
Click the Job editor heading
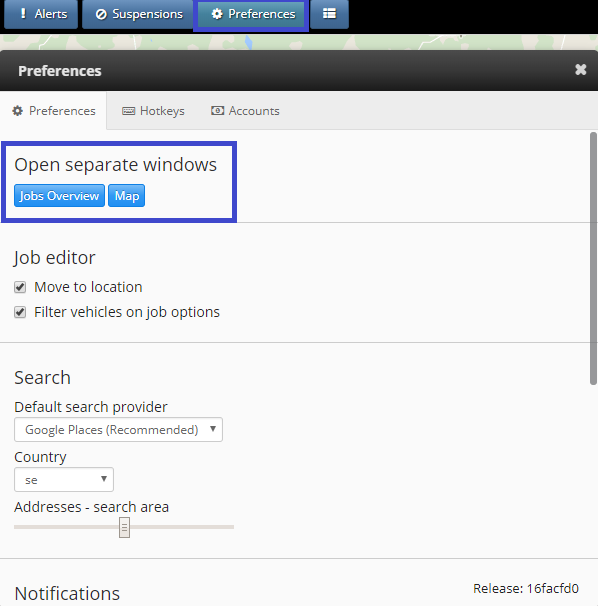pyautogui.click(x=55, y=258)
